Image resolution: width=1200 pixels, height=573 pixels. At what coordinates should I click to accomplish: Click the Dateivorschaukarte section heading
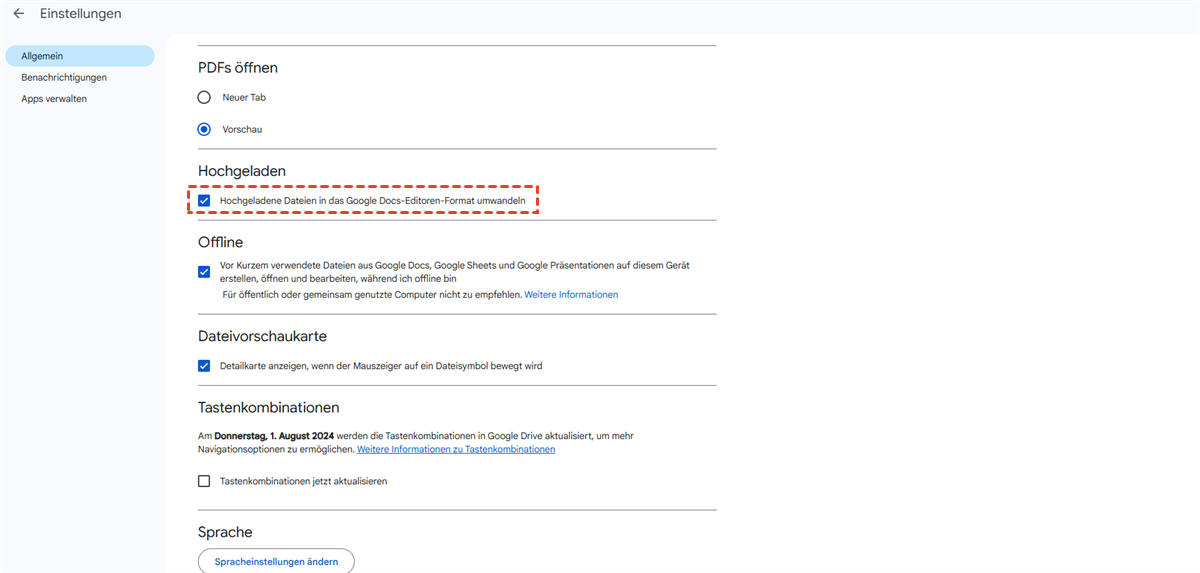click(x=262, y=336)
